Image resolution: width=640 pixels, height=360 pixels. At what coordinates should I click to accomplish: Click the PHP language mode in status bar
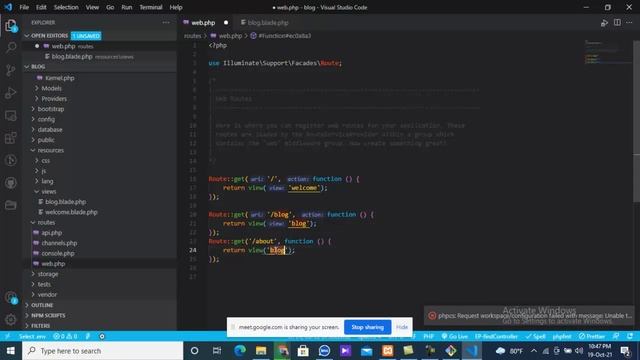429,336
